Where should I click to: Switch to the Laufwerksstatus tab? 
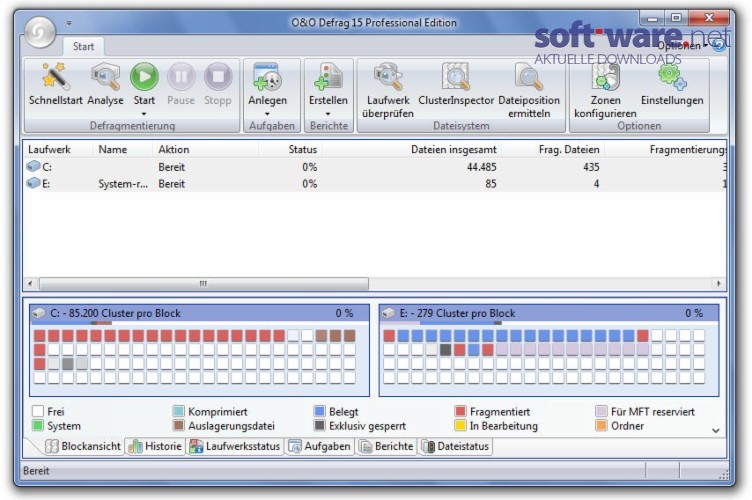pyautogui.click(x=235, y=446)
